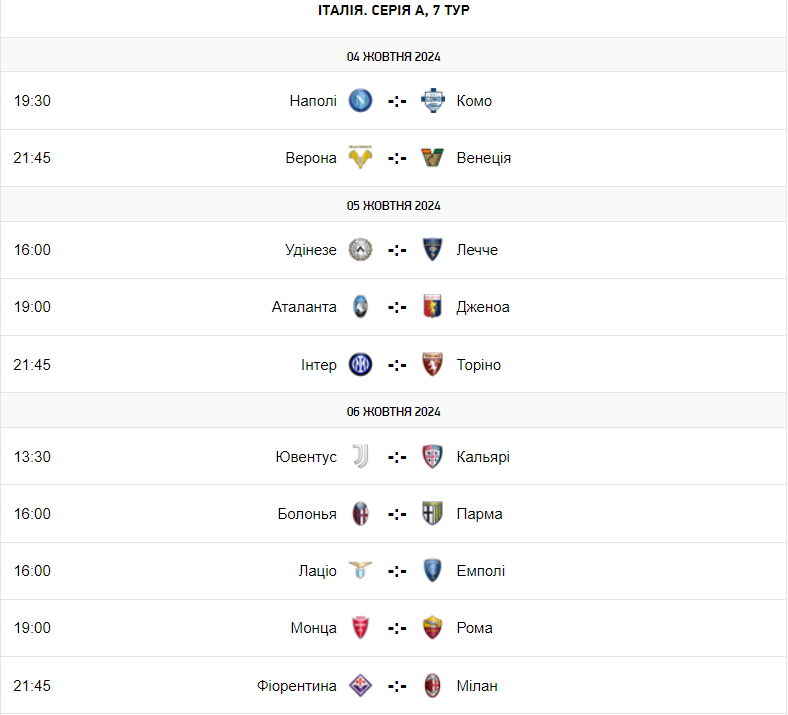Image resolution: width=788 pixels, height=715 pixels.
Task: Click the Napoli club crest
Action: (360, 100)
